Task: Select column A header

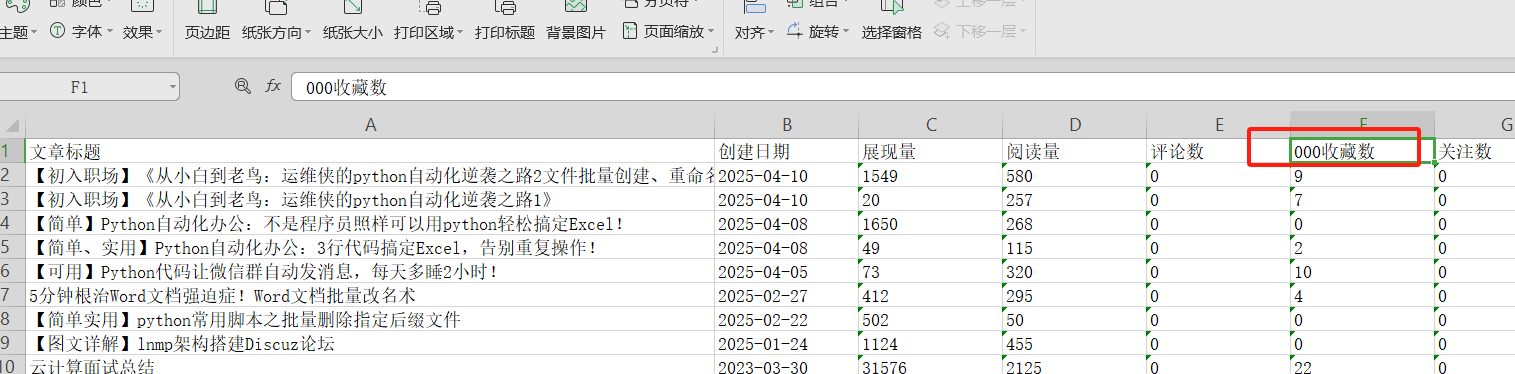Action: 370,125
